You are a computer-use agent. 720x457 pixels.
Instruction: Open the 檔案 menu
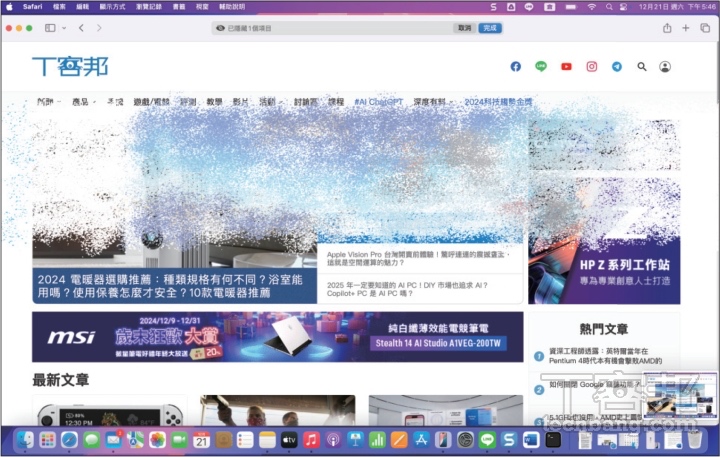[x=59, y=7]
